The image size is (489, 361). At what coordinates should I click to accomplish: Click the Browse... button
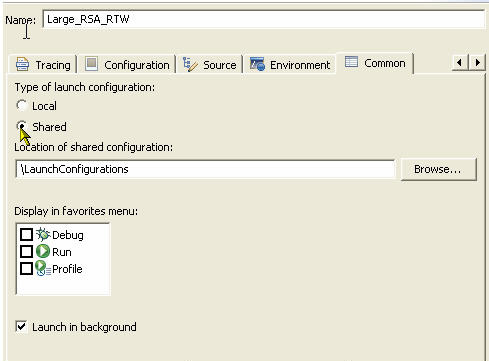(x=438, y=169)
